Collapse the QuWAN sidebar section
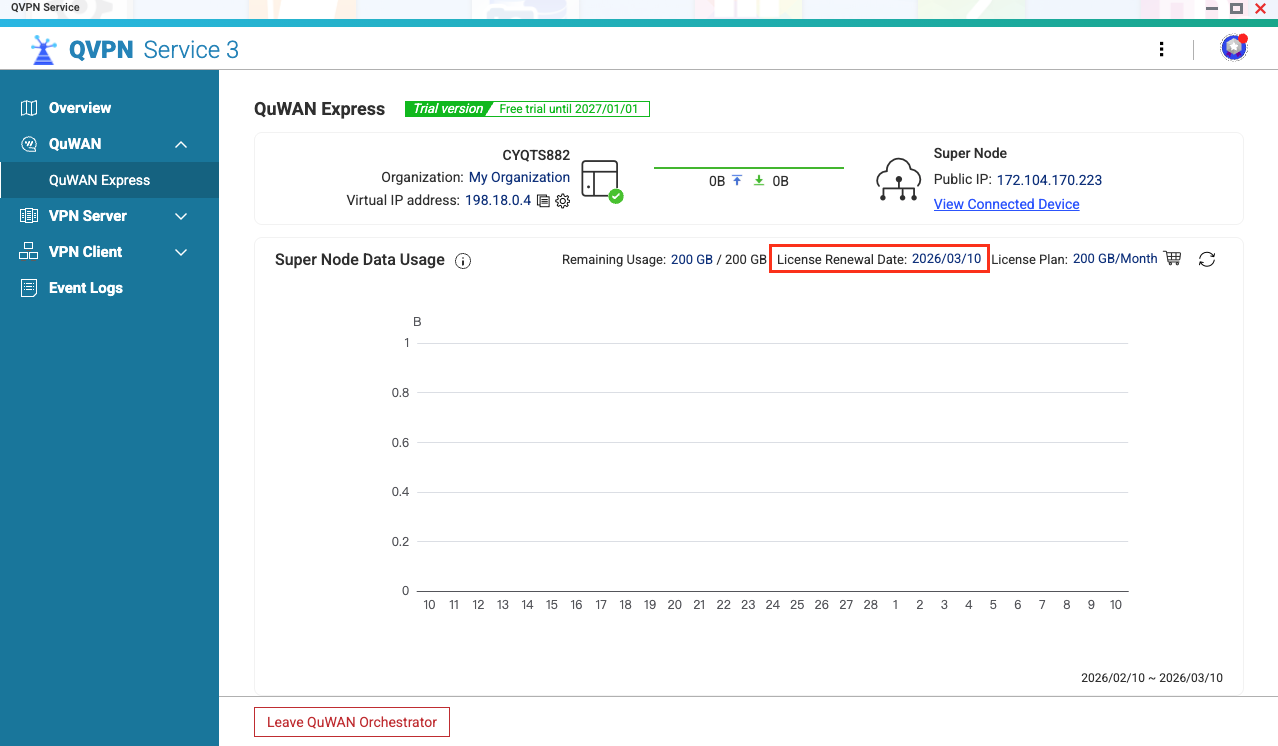 pyautogui.click(x=181, y=144)
